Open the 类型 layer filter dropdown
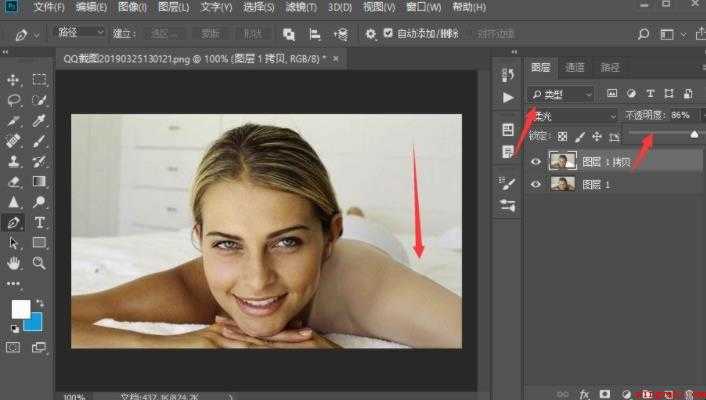 pyautogui.click(x=561, y=94)
